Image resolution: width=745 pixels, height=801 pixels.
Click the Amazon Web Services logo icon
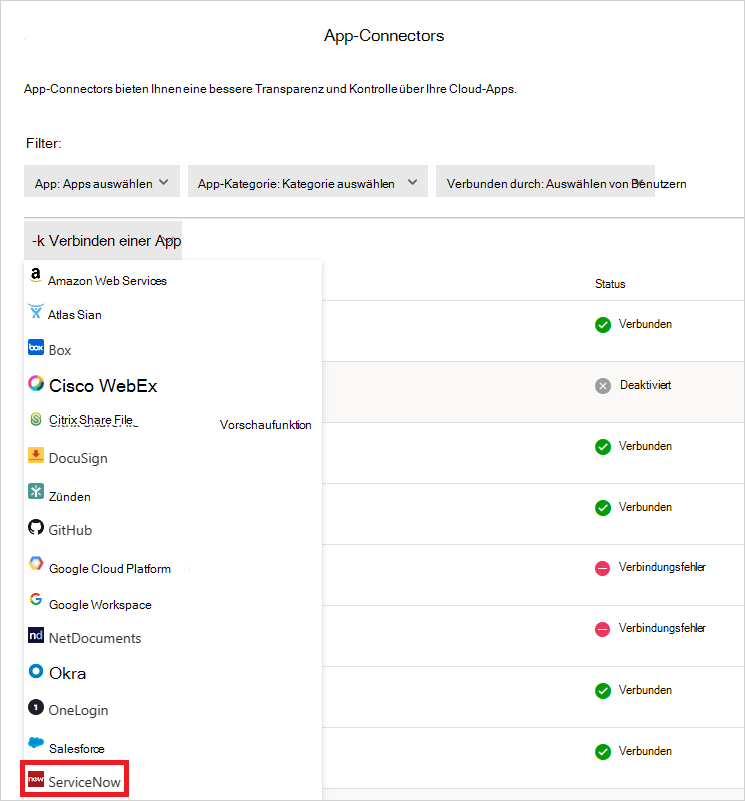pyautogui.click(x=35, y=275)
